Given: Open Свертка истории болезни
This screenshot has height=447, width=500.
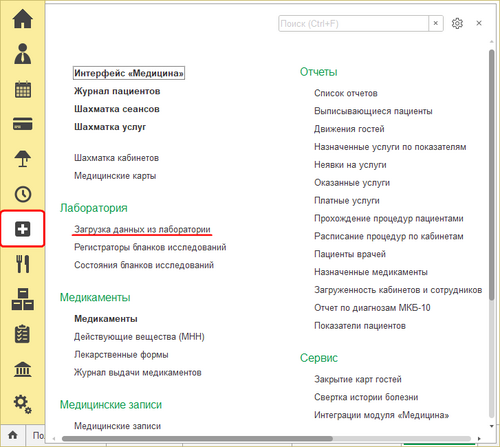Looking at the screenshot, I should coord(366,397).
